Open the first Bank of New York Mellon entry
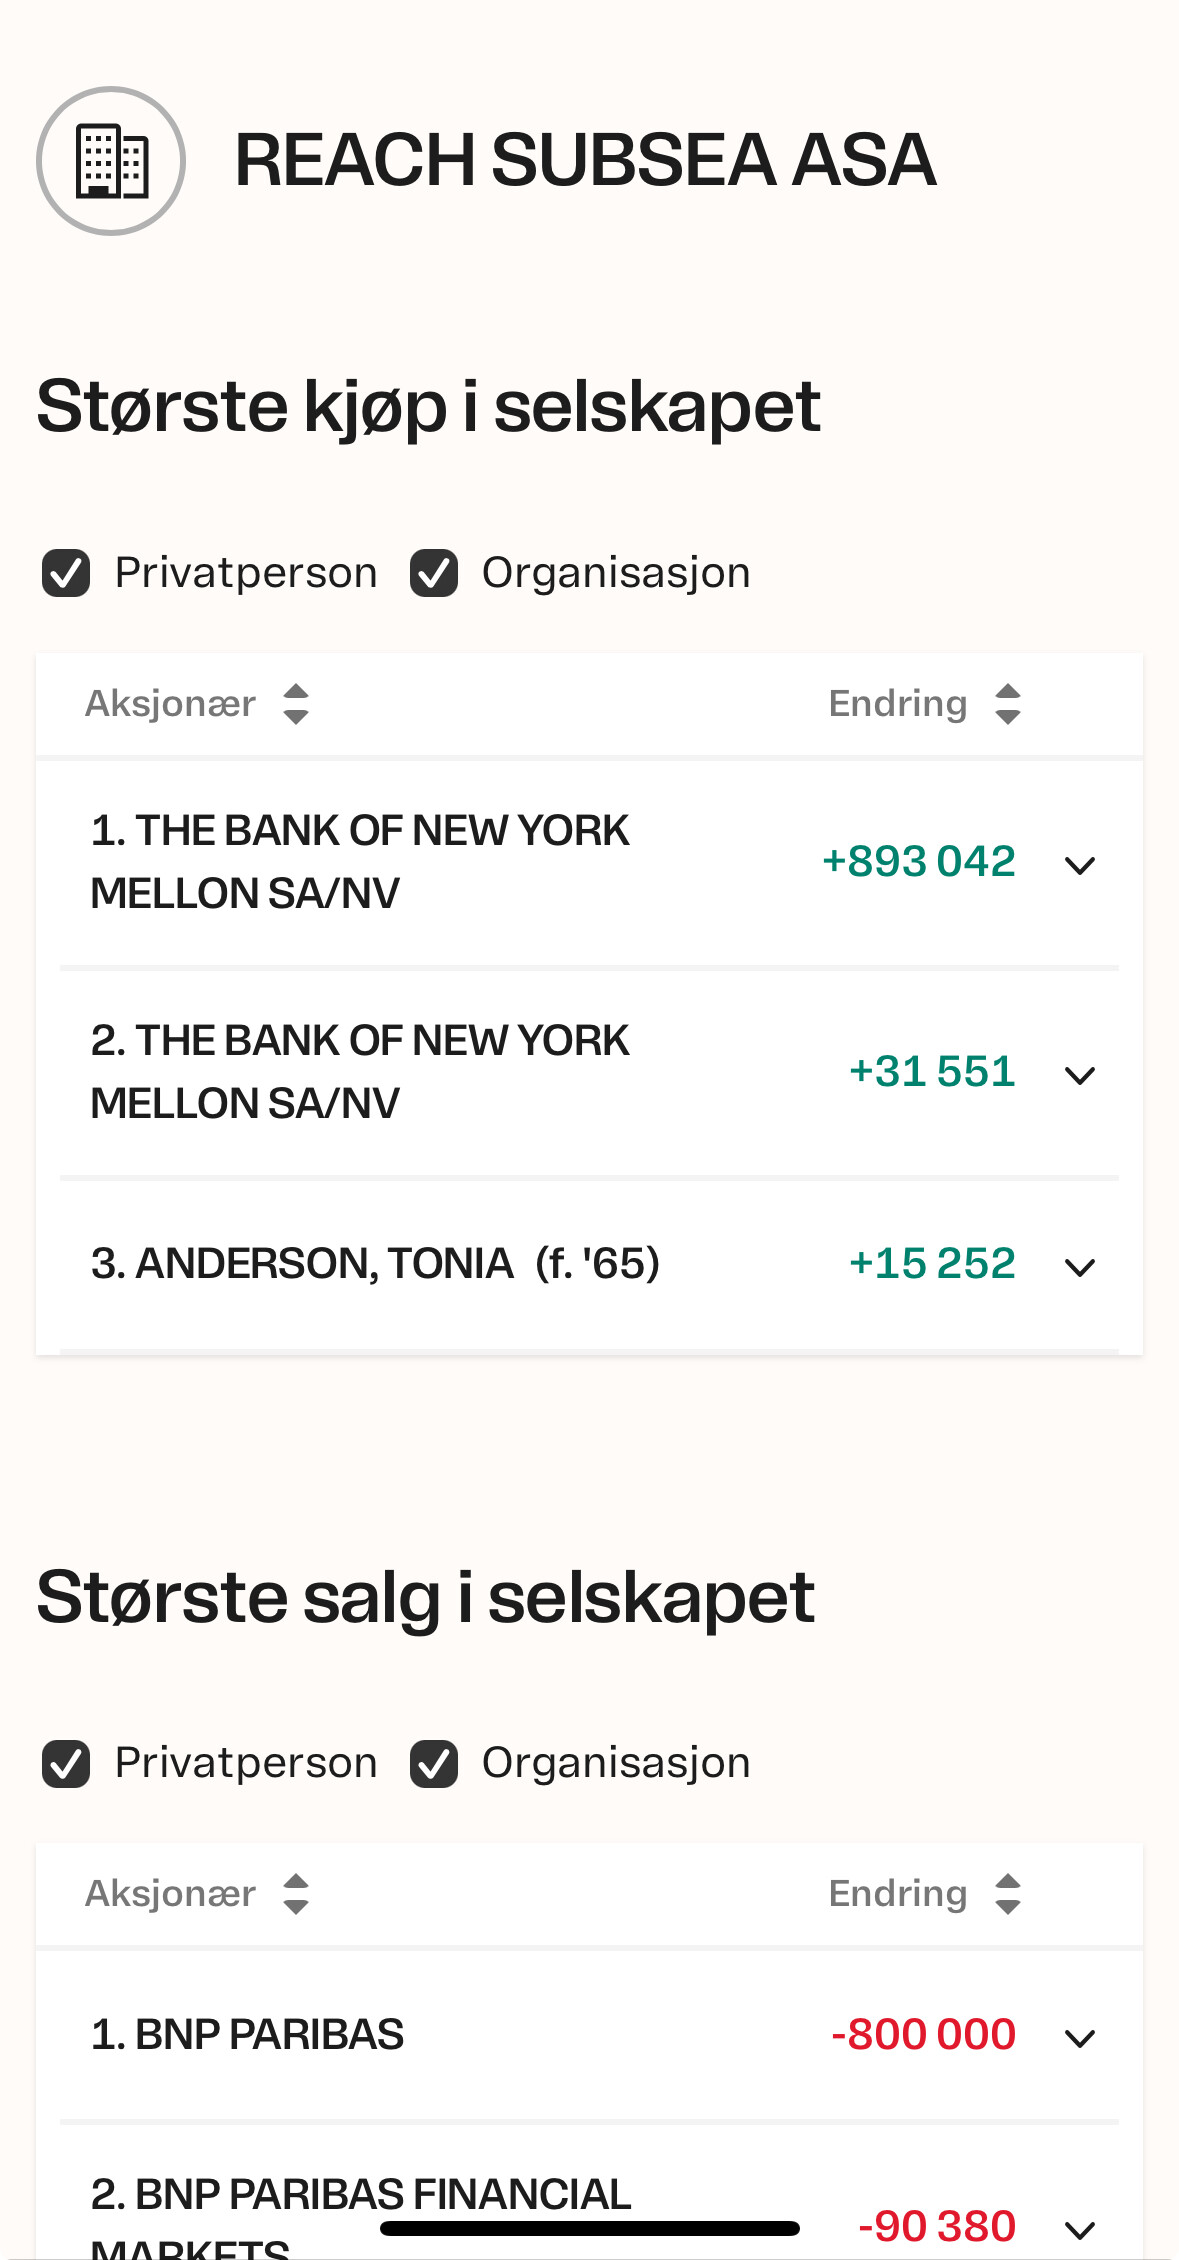The height and width of the screenshot is (2260, 1179). tap(589, 863)
